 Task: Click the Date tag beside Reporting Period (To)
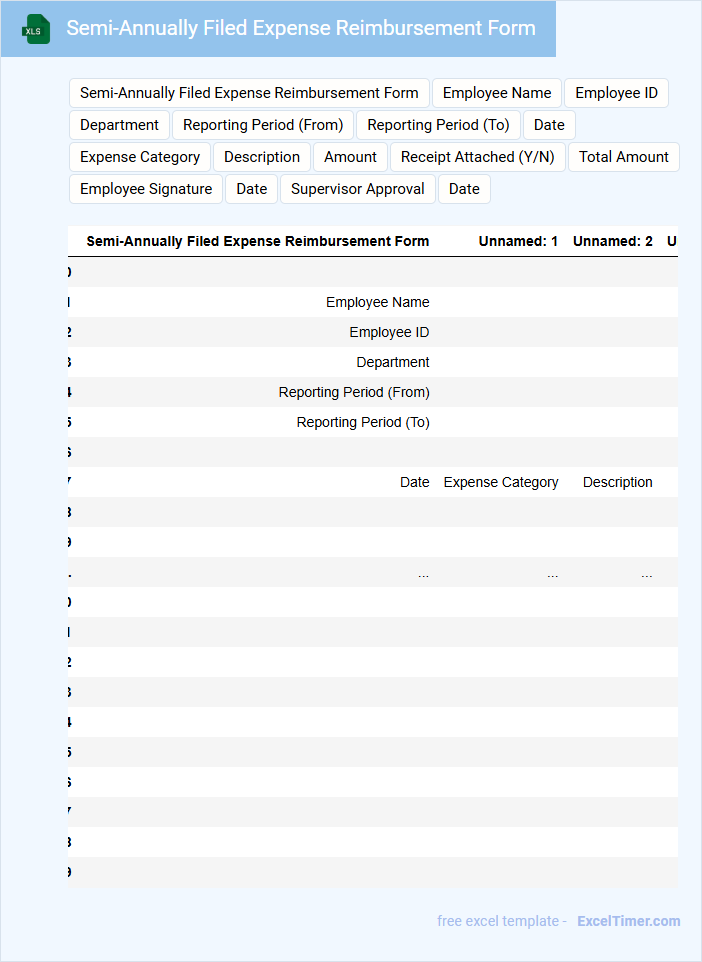click(549, 125)
